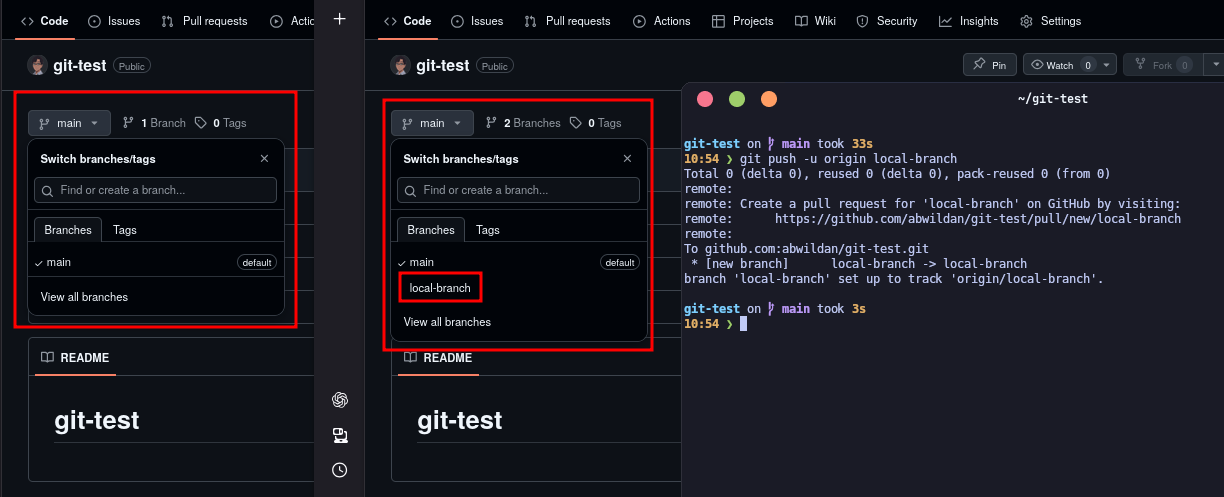Toggle the main branch dropdown in the right page

click(x=432, y=123)
